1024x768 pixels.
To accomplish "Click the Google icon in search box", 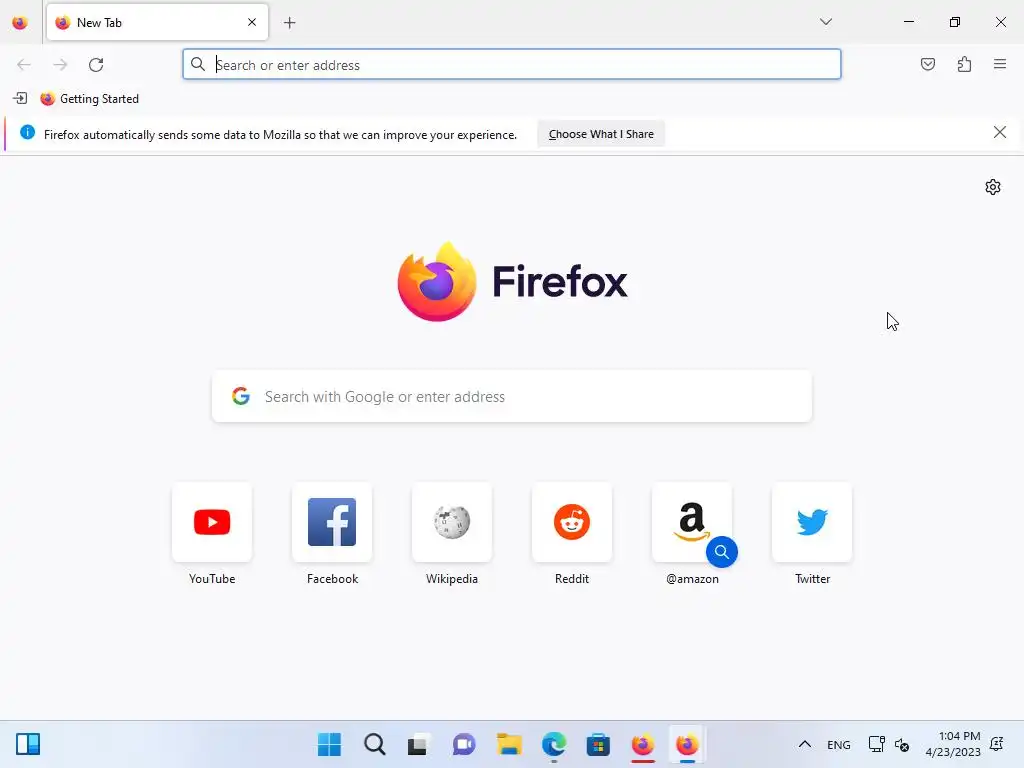I will [241, 396].
